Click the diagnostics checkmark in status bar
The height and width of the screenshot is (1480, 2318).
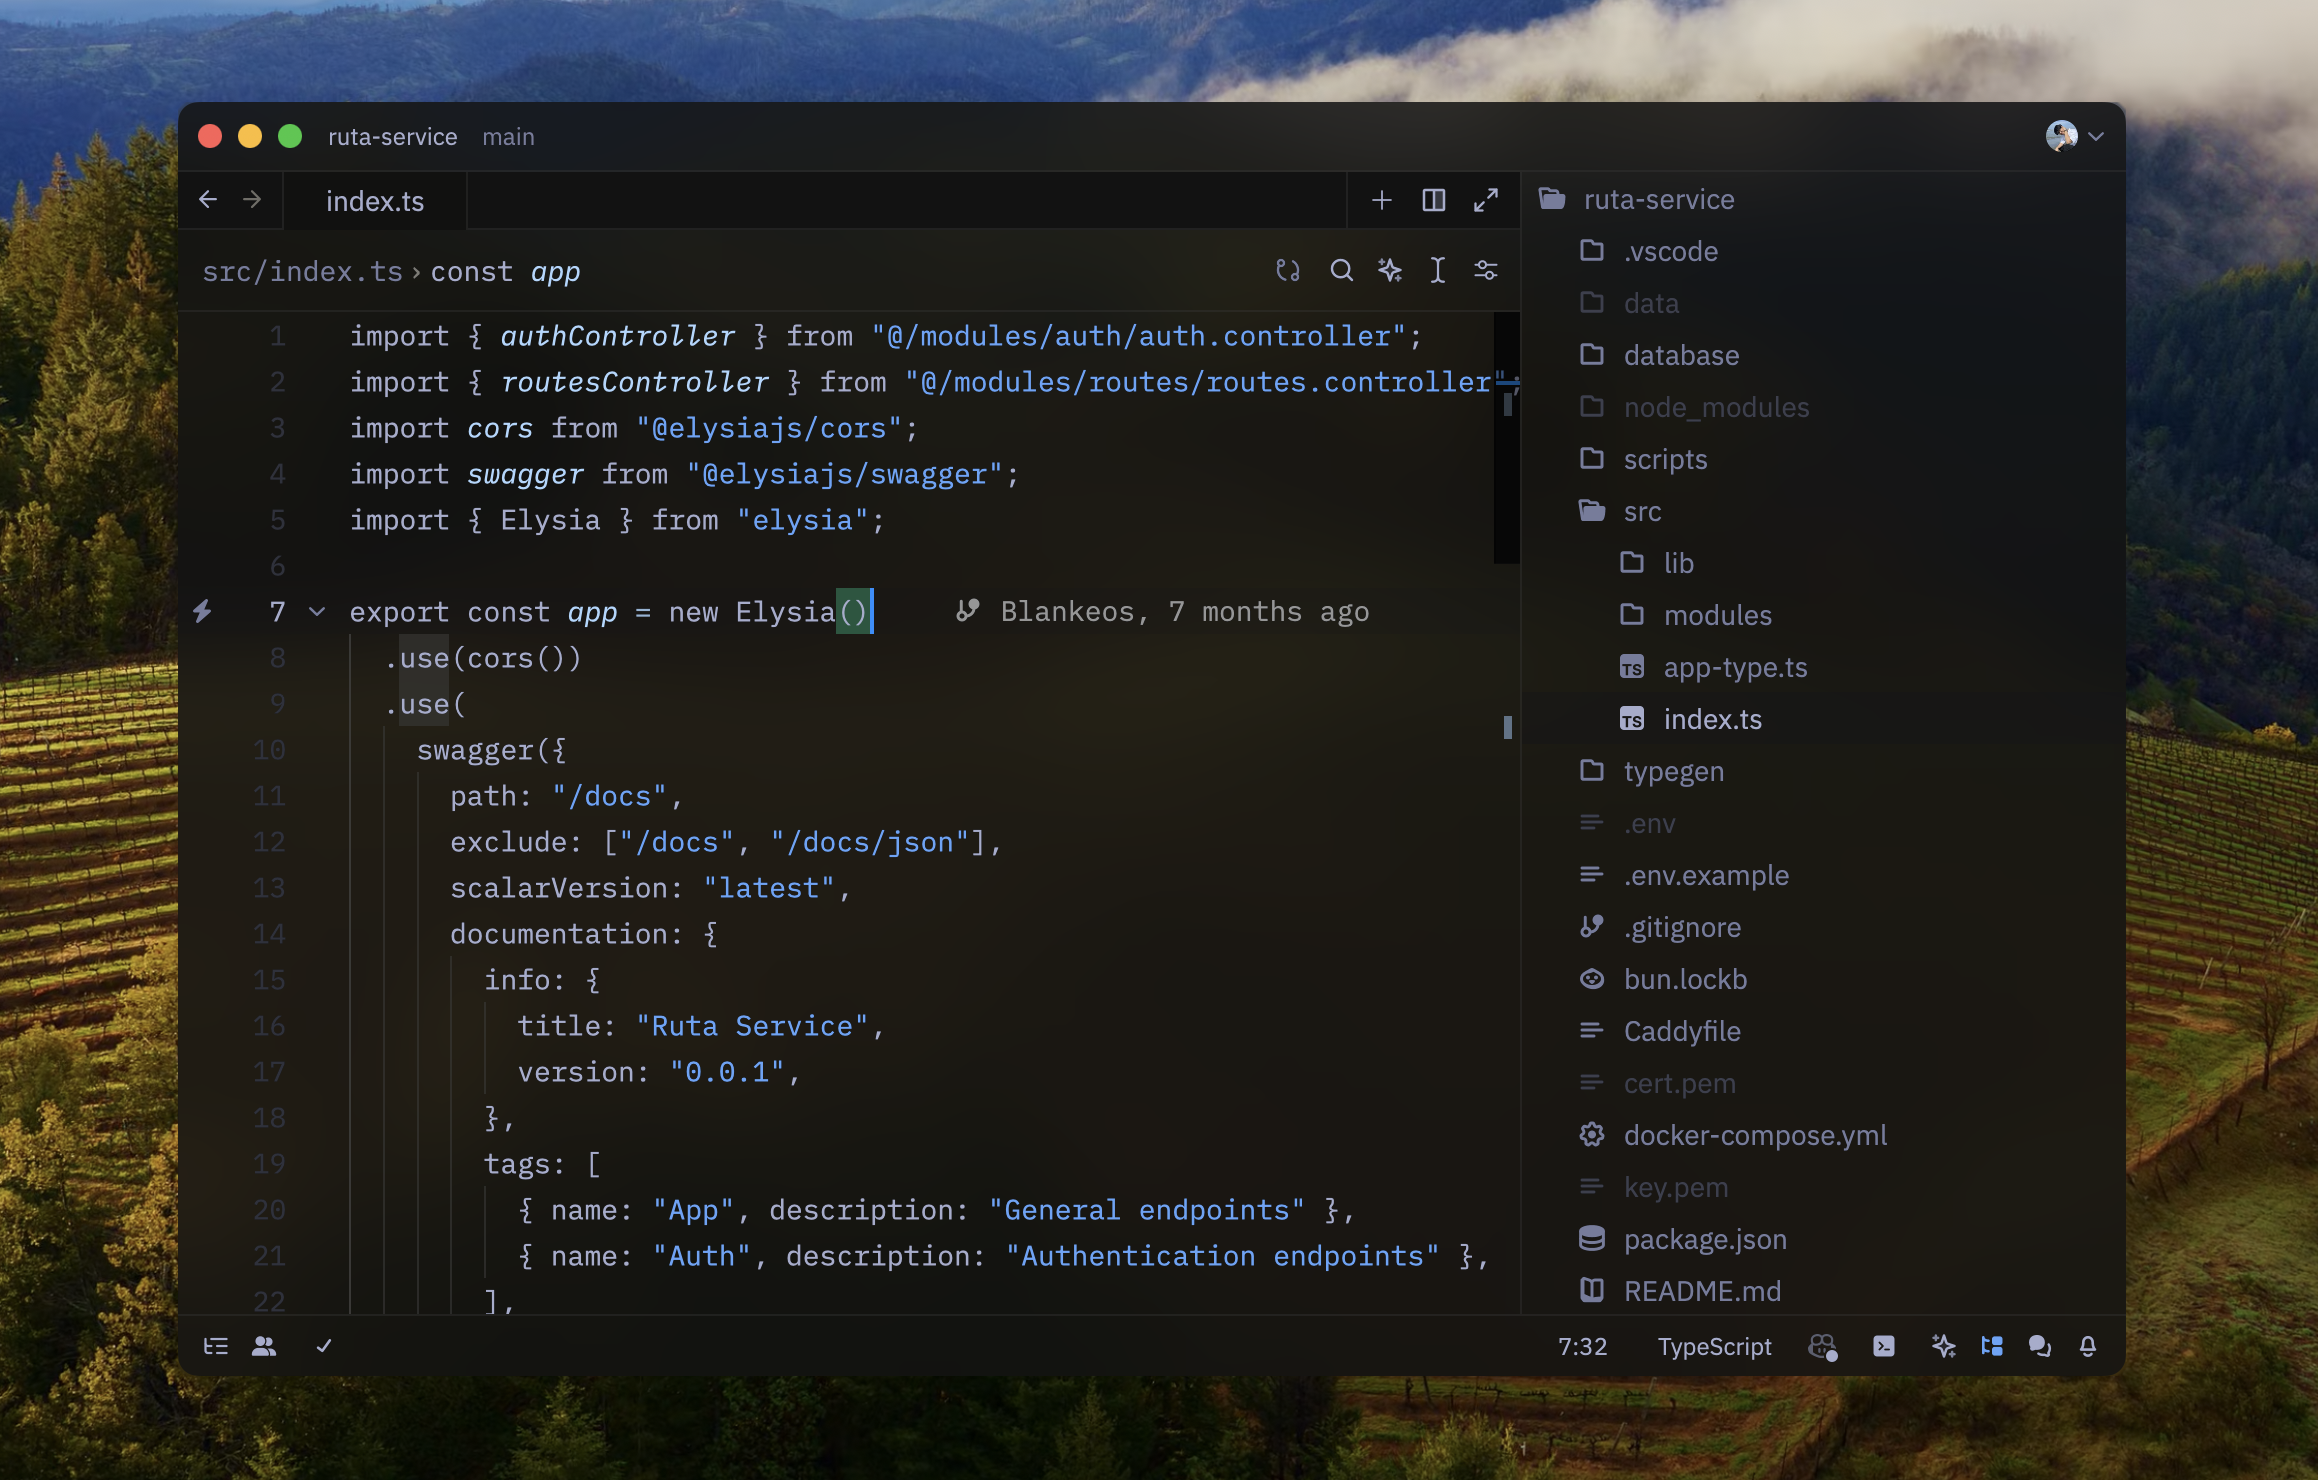(324, 1346)
